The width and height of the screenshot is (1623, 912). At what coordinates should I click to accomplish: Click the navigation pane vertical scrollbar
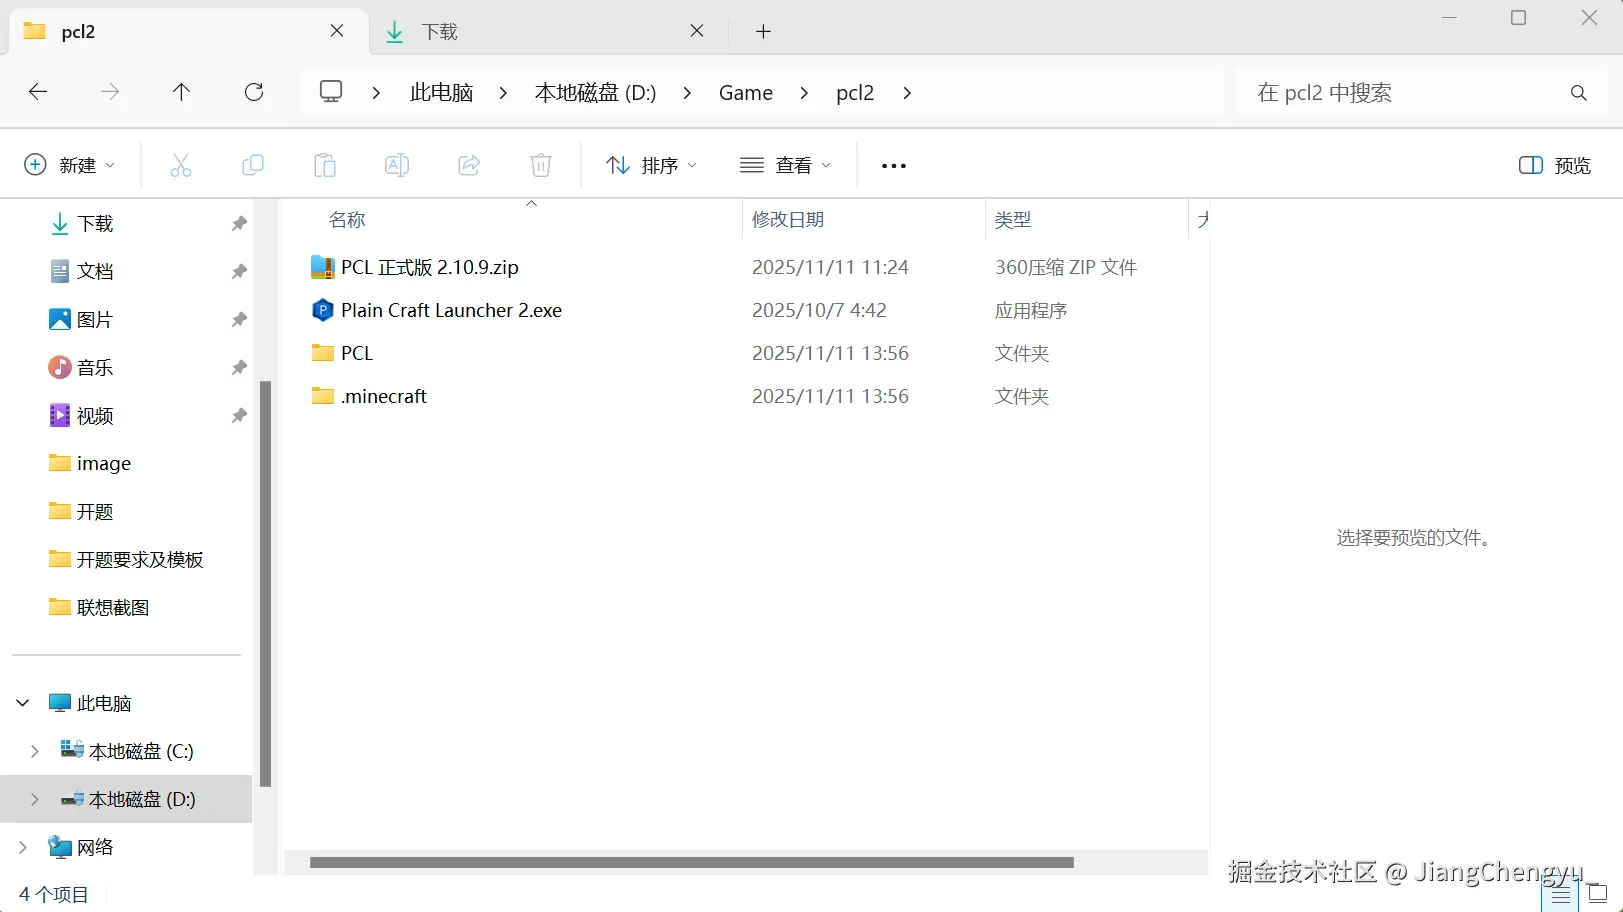click(266, 584)
